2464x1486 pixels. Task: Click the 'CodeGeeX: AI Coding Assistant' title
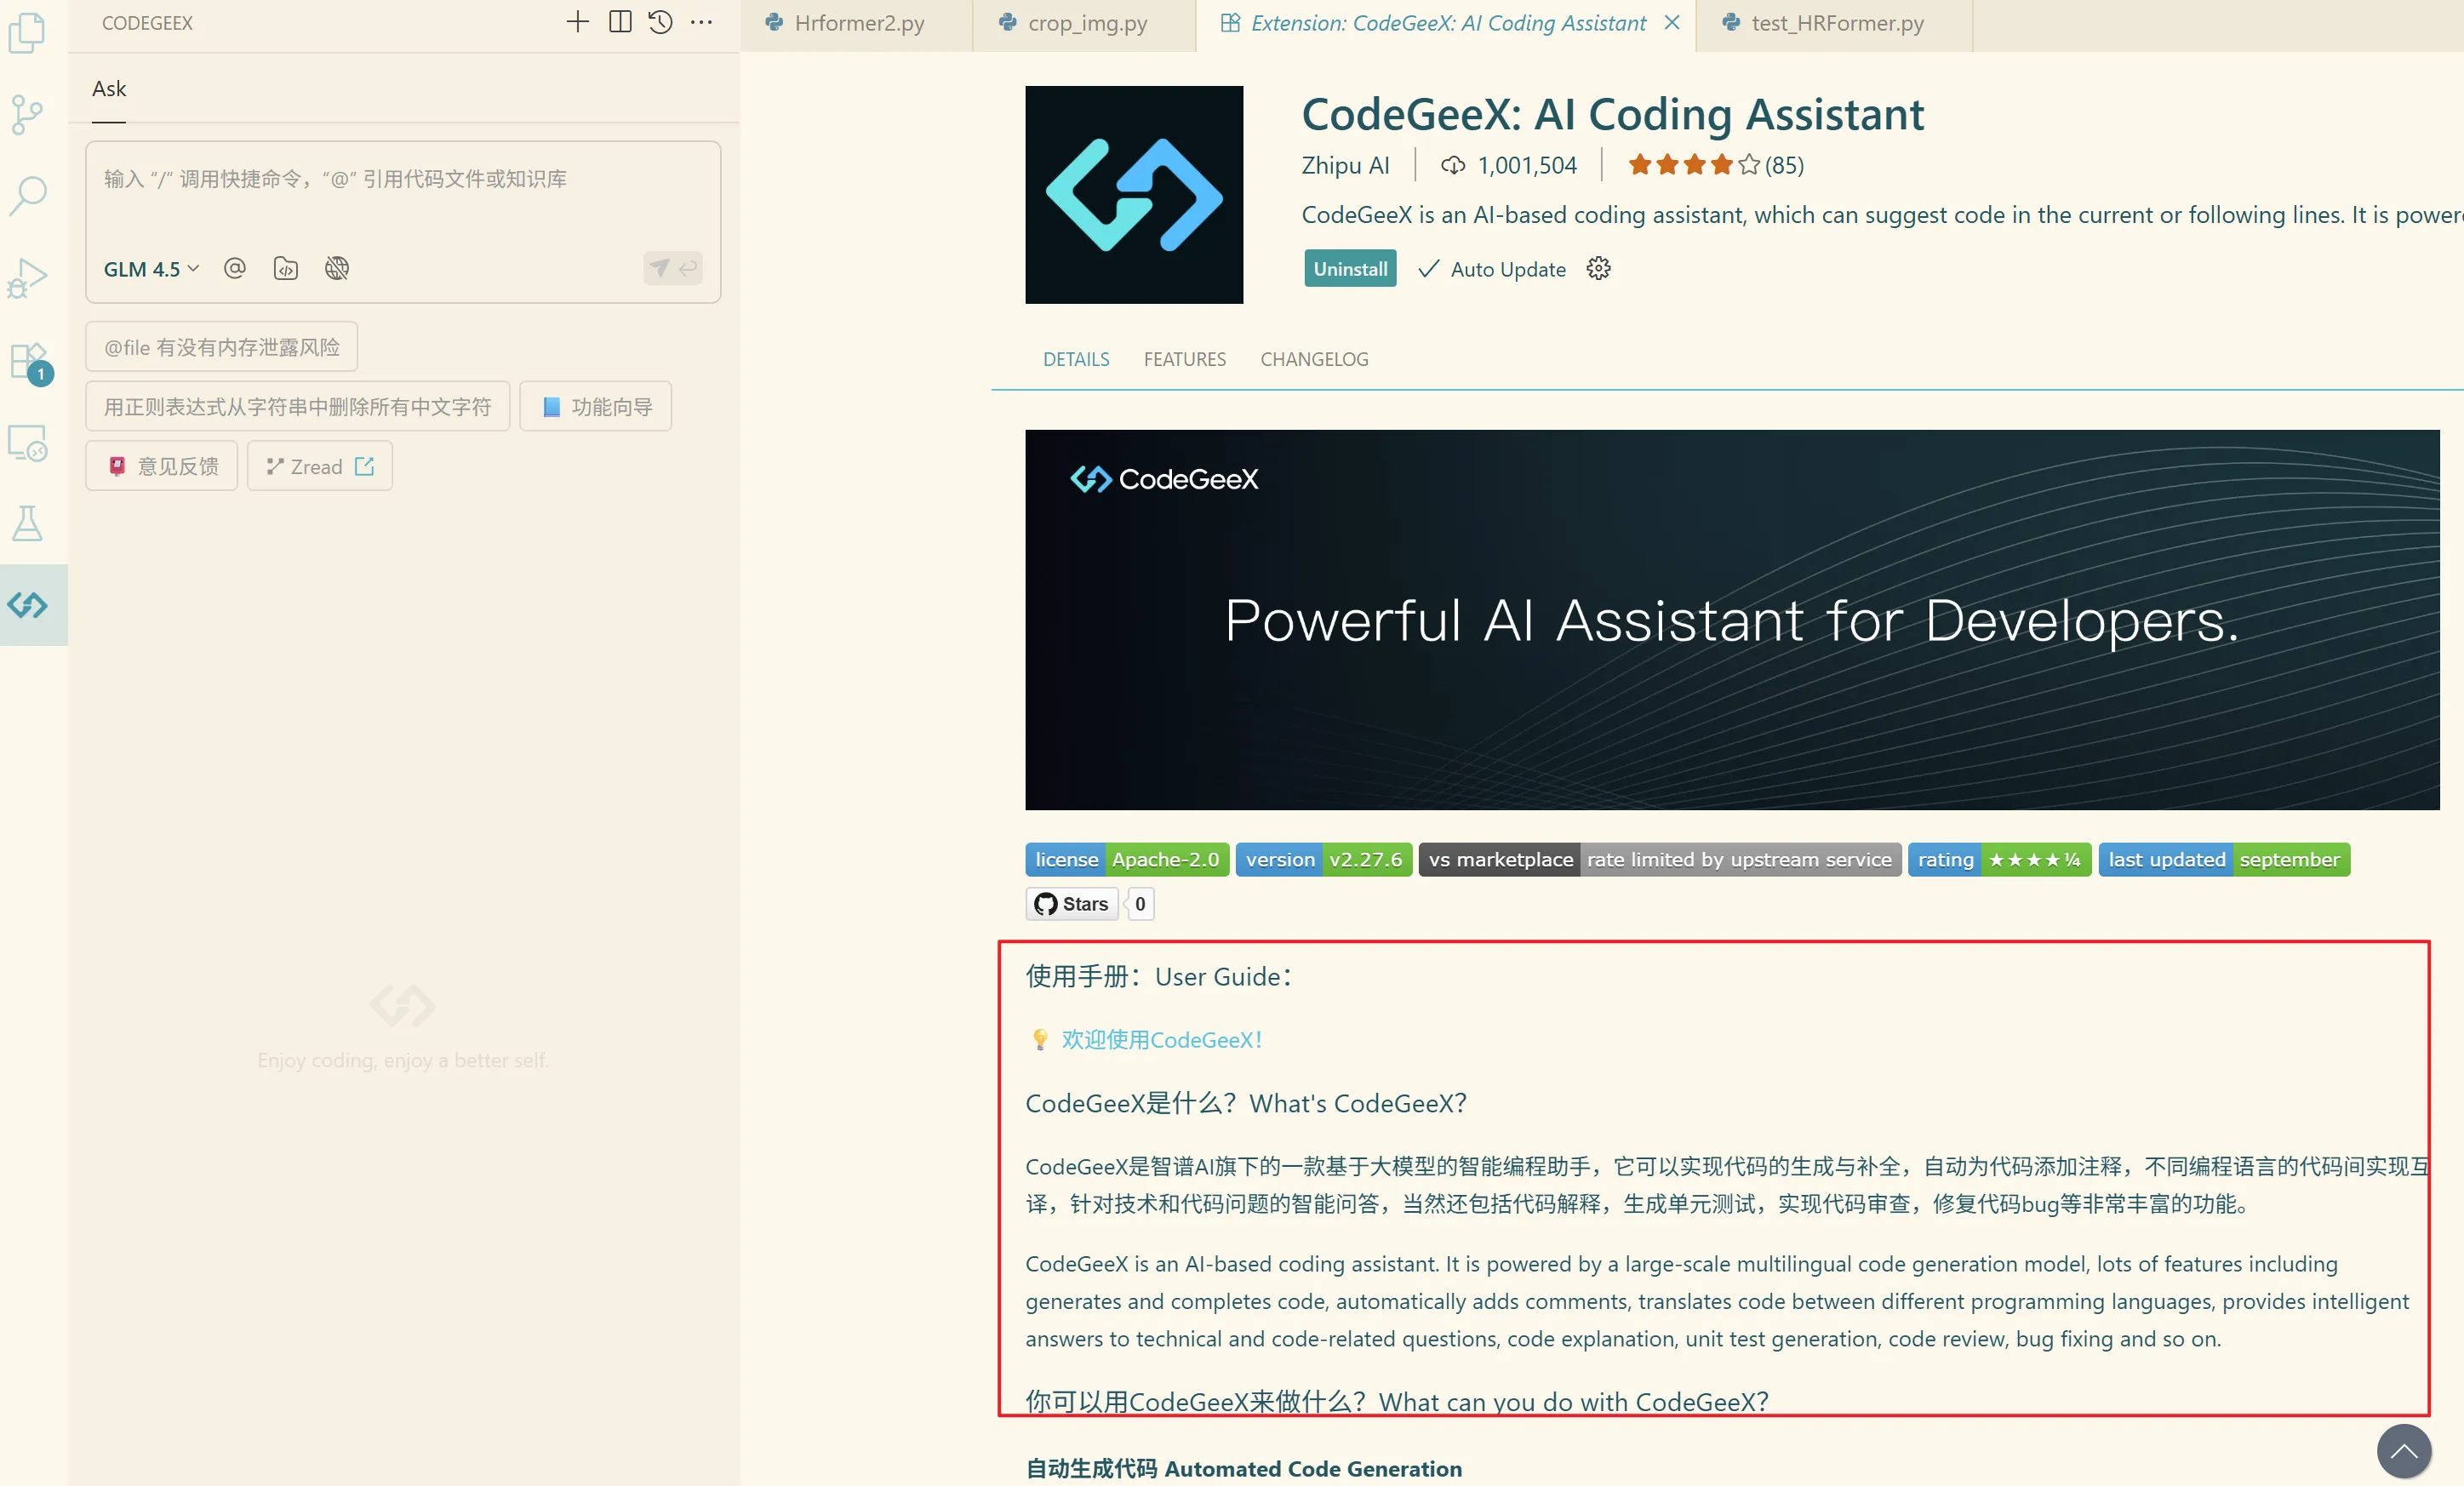coord(1612,114)
